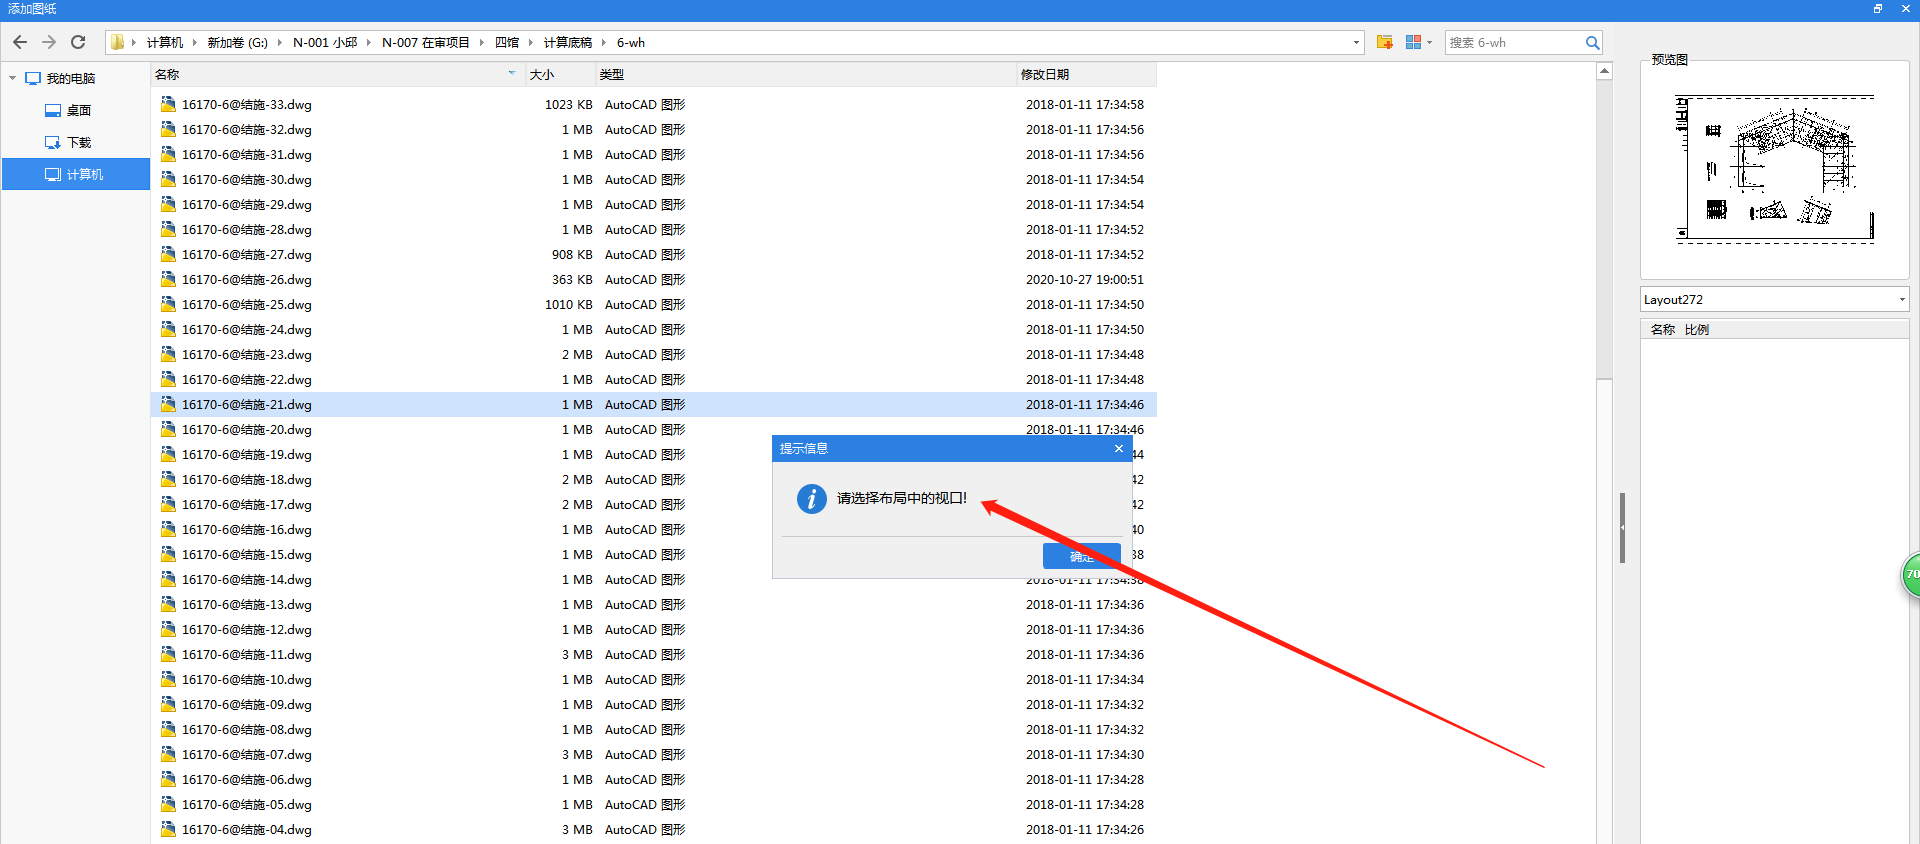
Task: Click the search magnifier icon
Action: [x=1592, y=43]
